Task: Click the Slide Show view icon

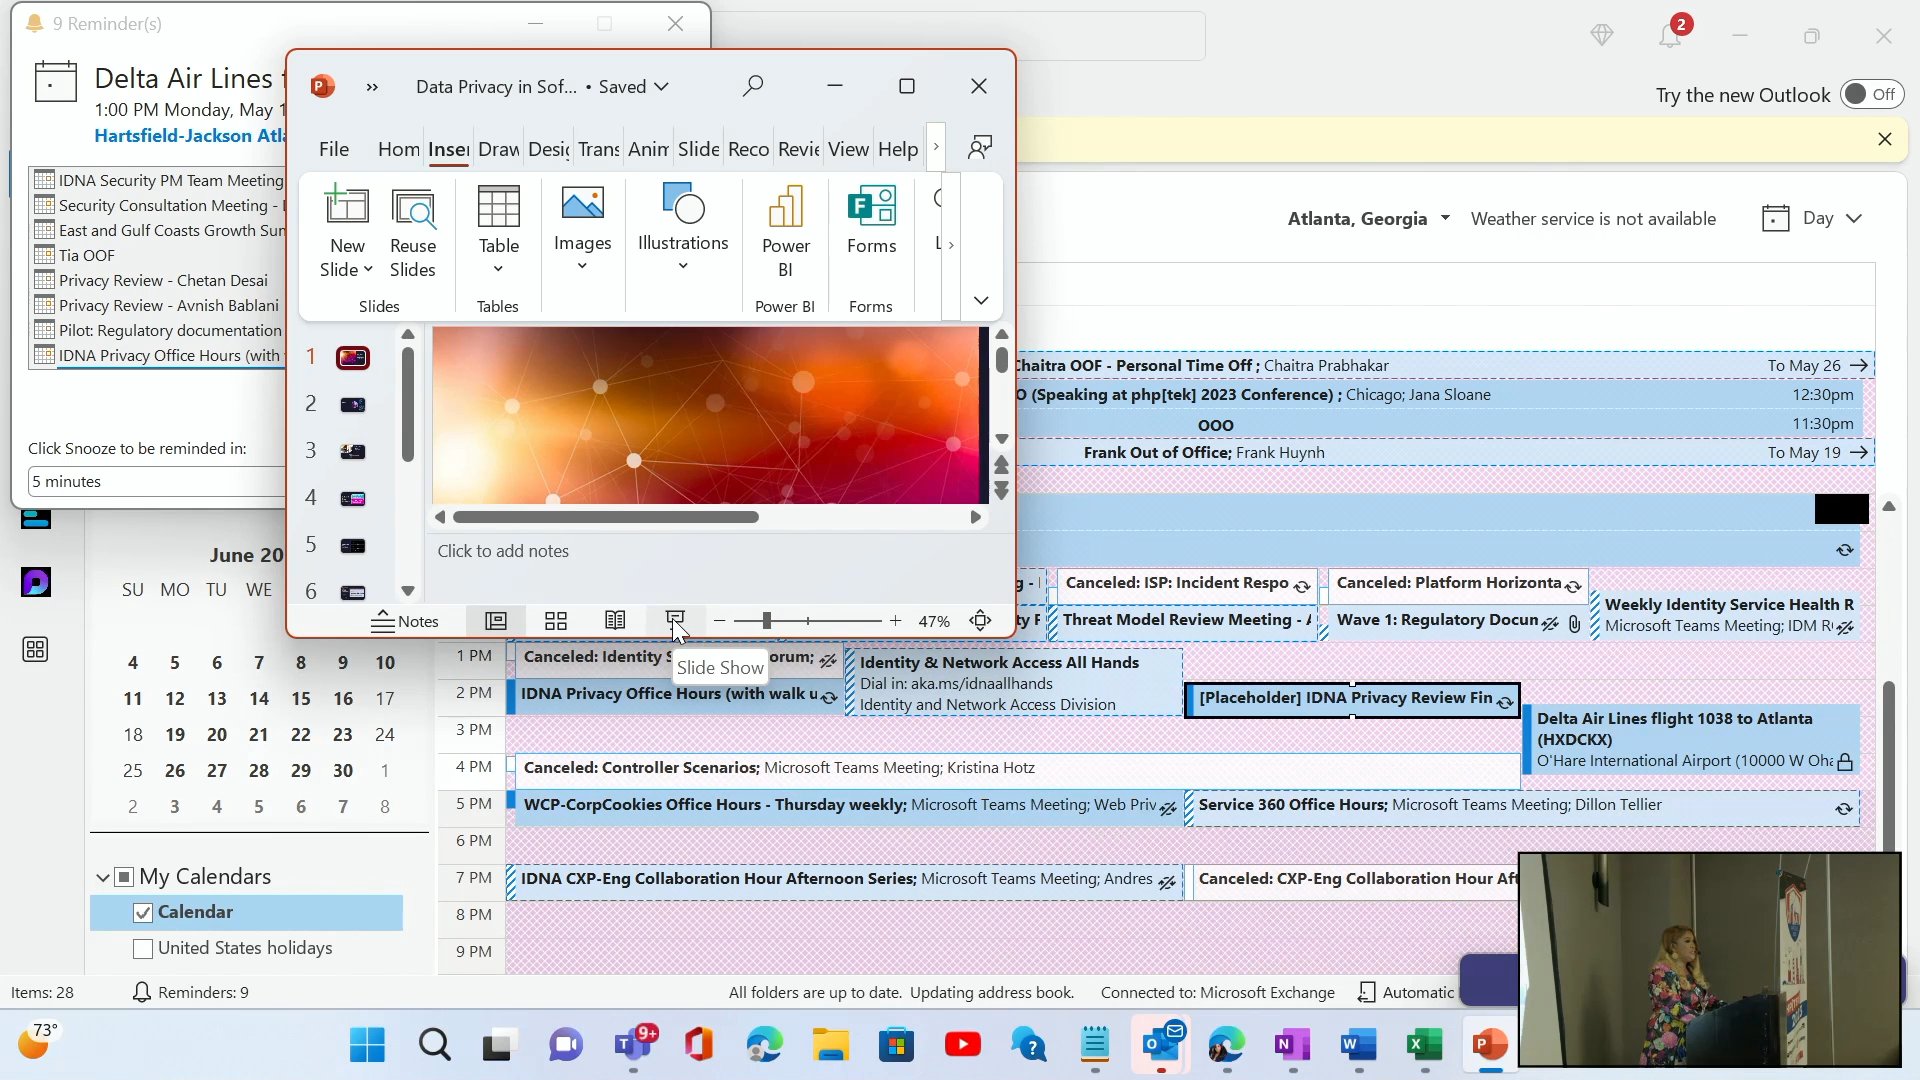Action: (675, 620)
